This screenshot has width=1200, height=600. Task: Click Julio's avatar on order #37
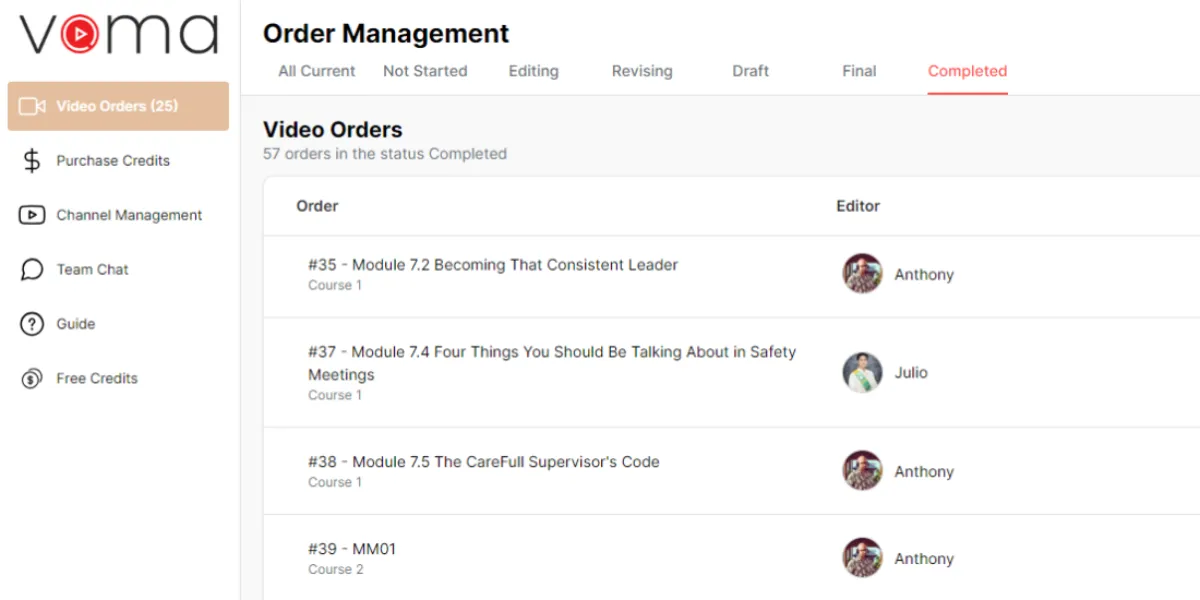tap(862, 372)
